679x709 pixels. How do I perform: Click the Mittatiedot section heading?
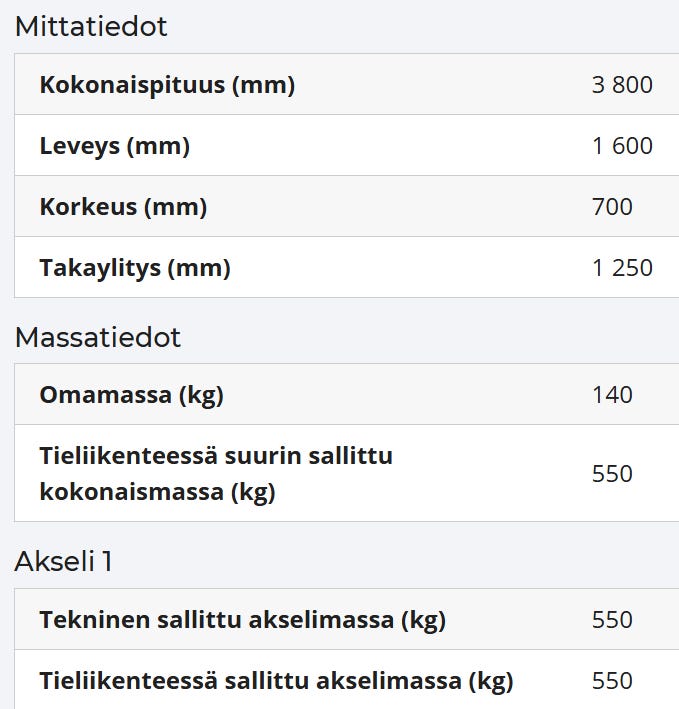[91, 26]
